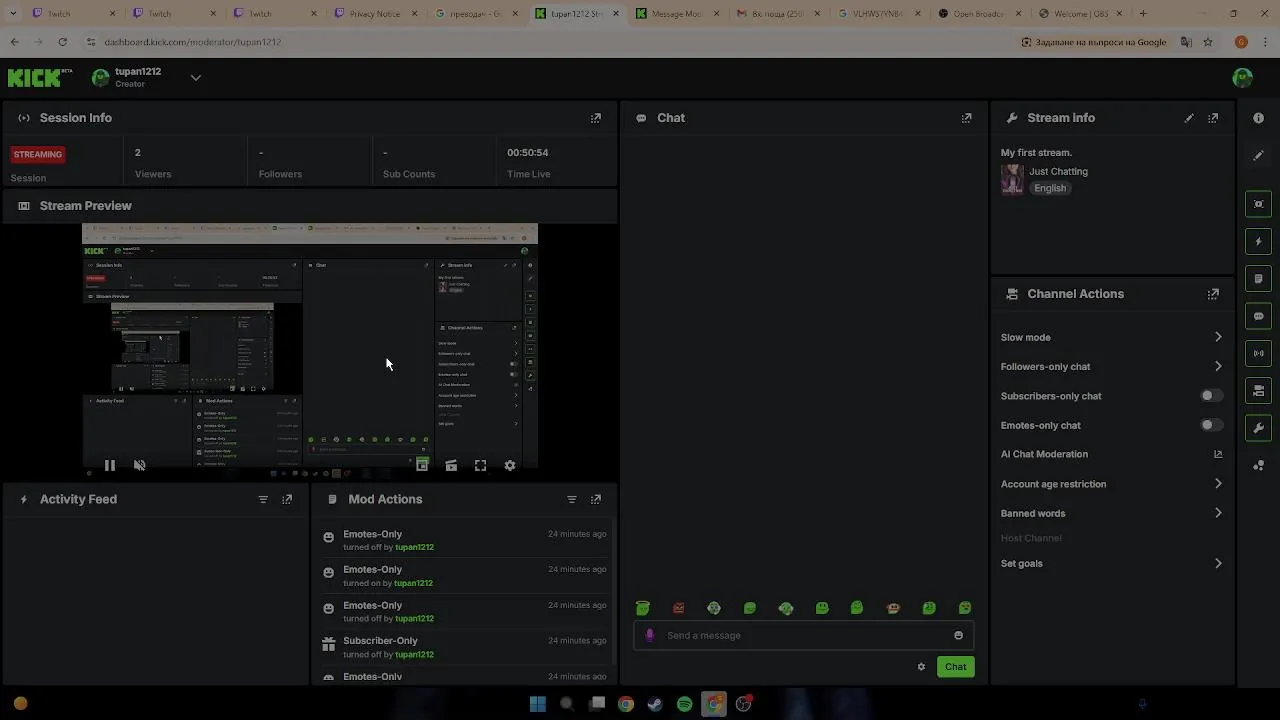Toggle the Channel Actions sidebar icon
The width and height of the screenshot is (1280, 720).
[x=1258, y=390]
